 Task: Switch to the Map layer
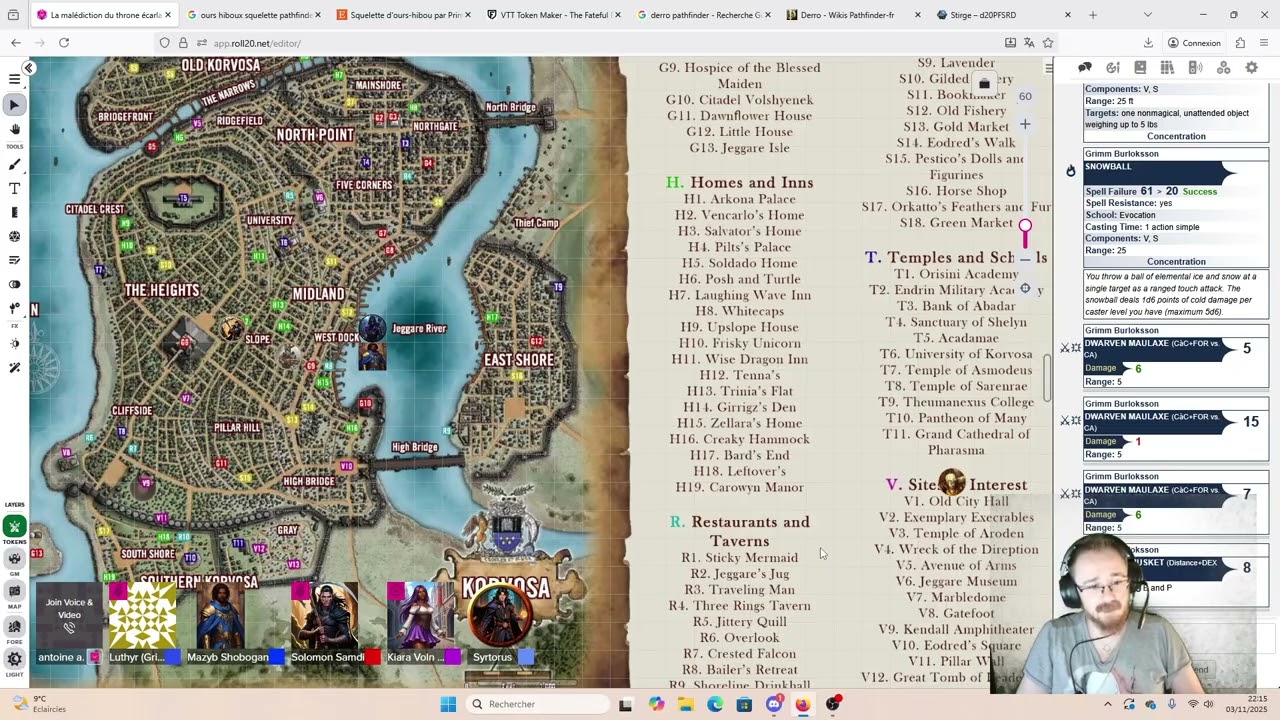tap(14, 593)
